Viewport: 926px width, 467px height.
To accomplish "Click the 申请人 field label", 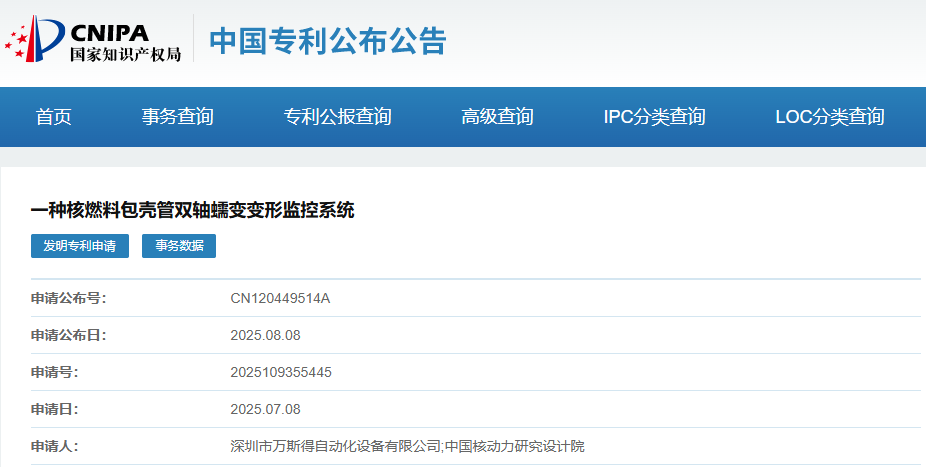I will coord(54,446).
